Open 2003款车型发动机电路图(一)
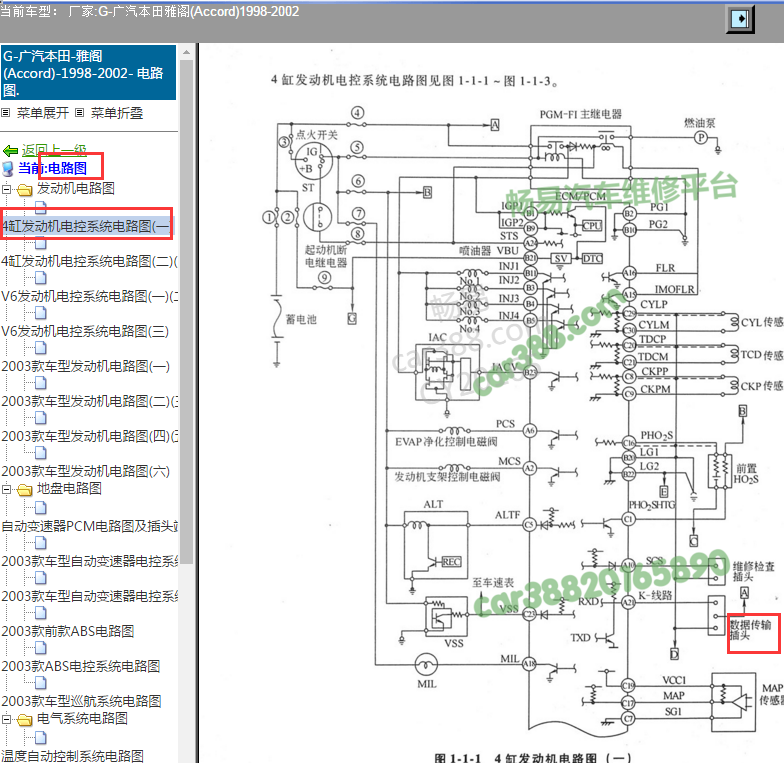The height and width of the screenshot is (763, 784). [86, 366]
